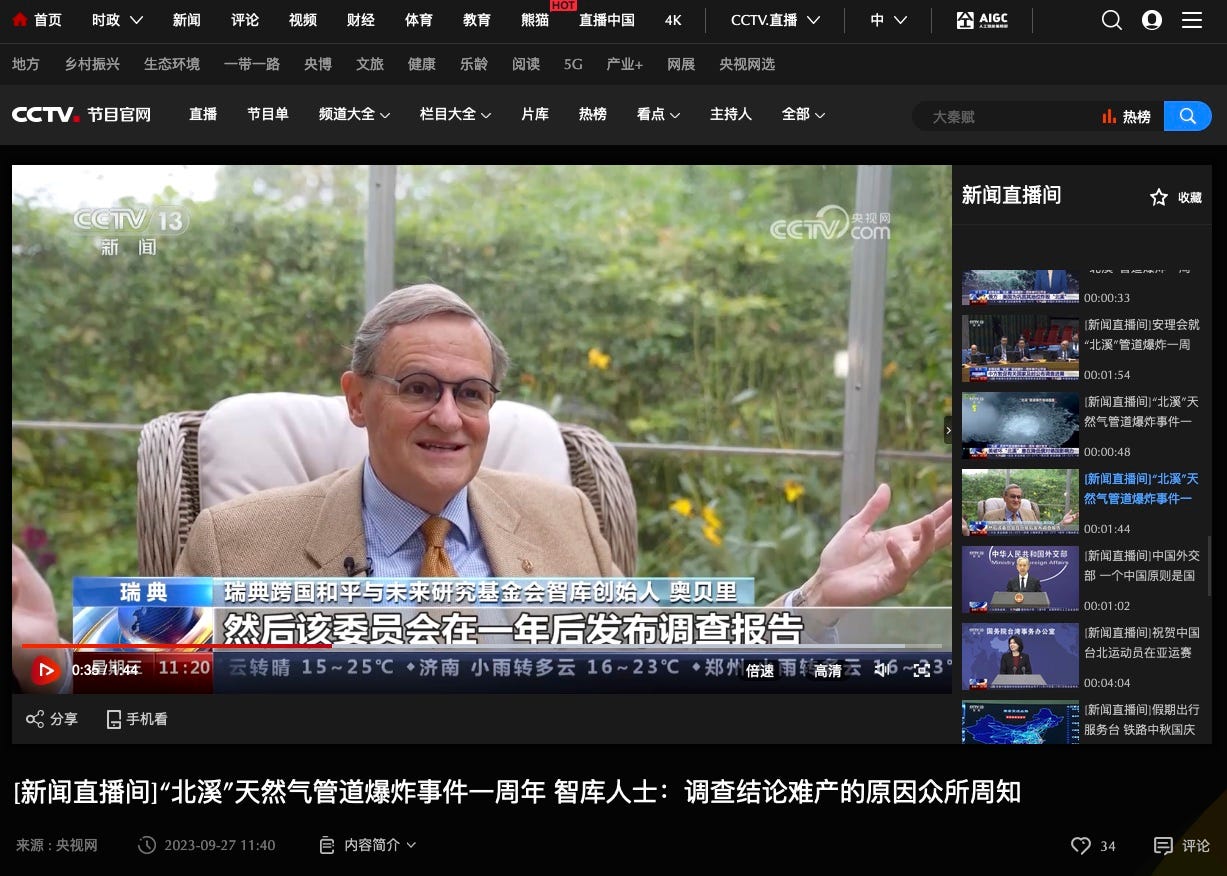Click the 央视网 source text

(77, 846)
